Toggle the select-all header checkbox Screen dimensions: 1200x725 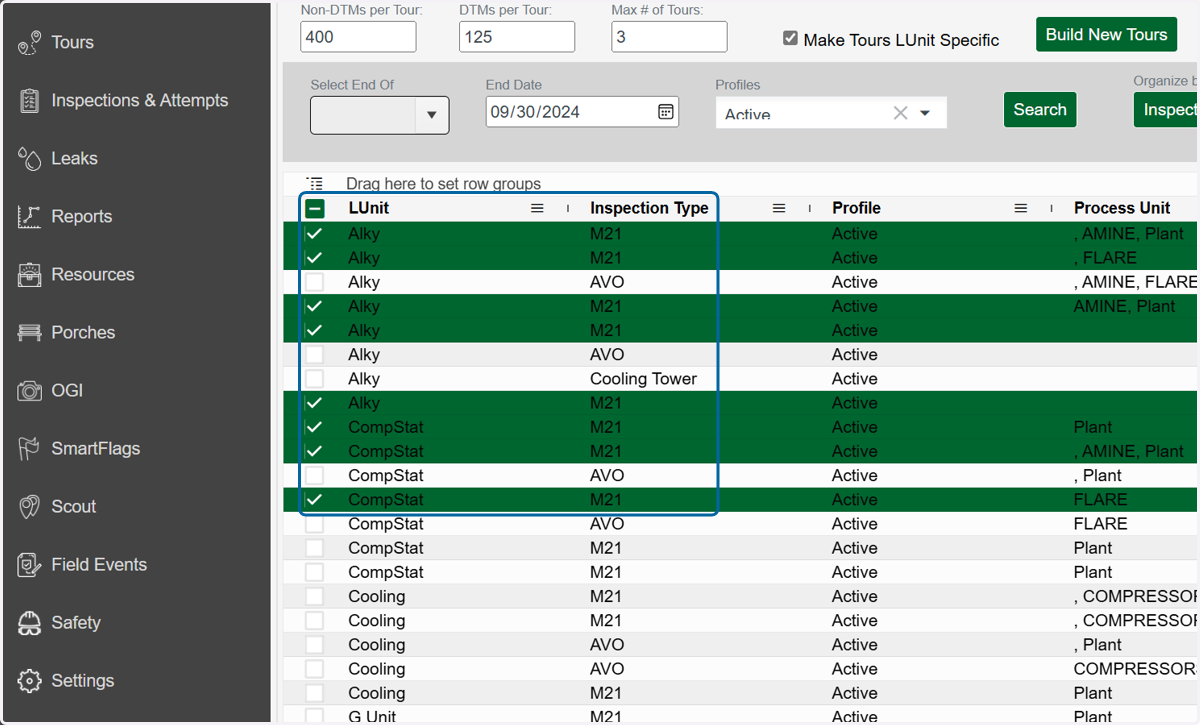pos(315,209)
